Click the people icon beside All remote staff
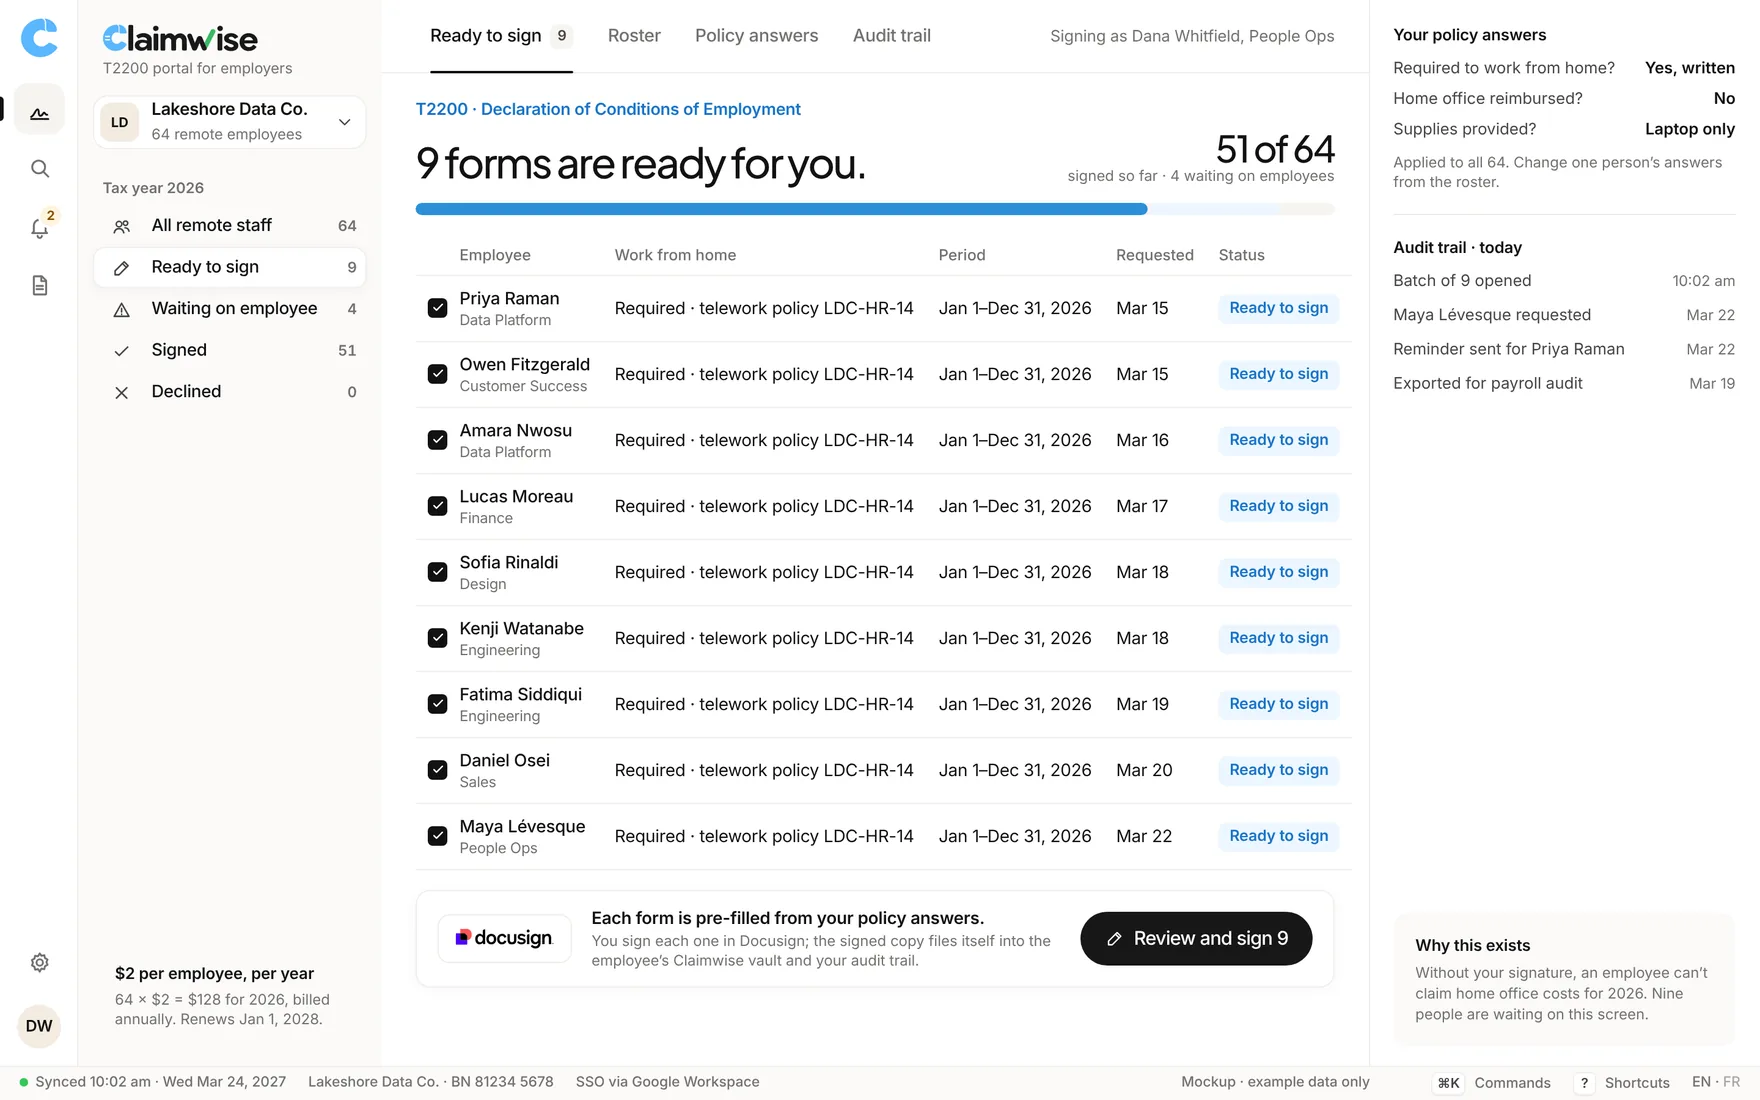The image size is (1760, 1100). [121, 226]
